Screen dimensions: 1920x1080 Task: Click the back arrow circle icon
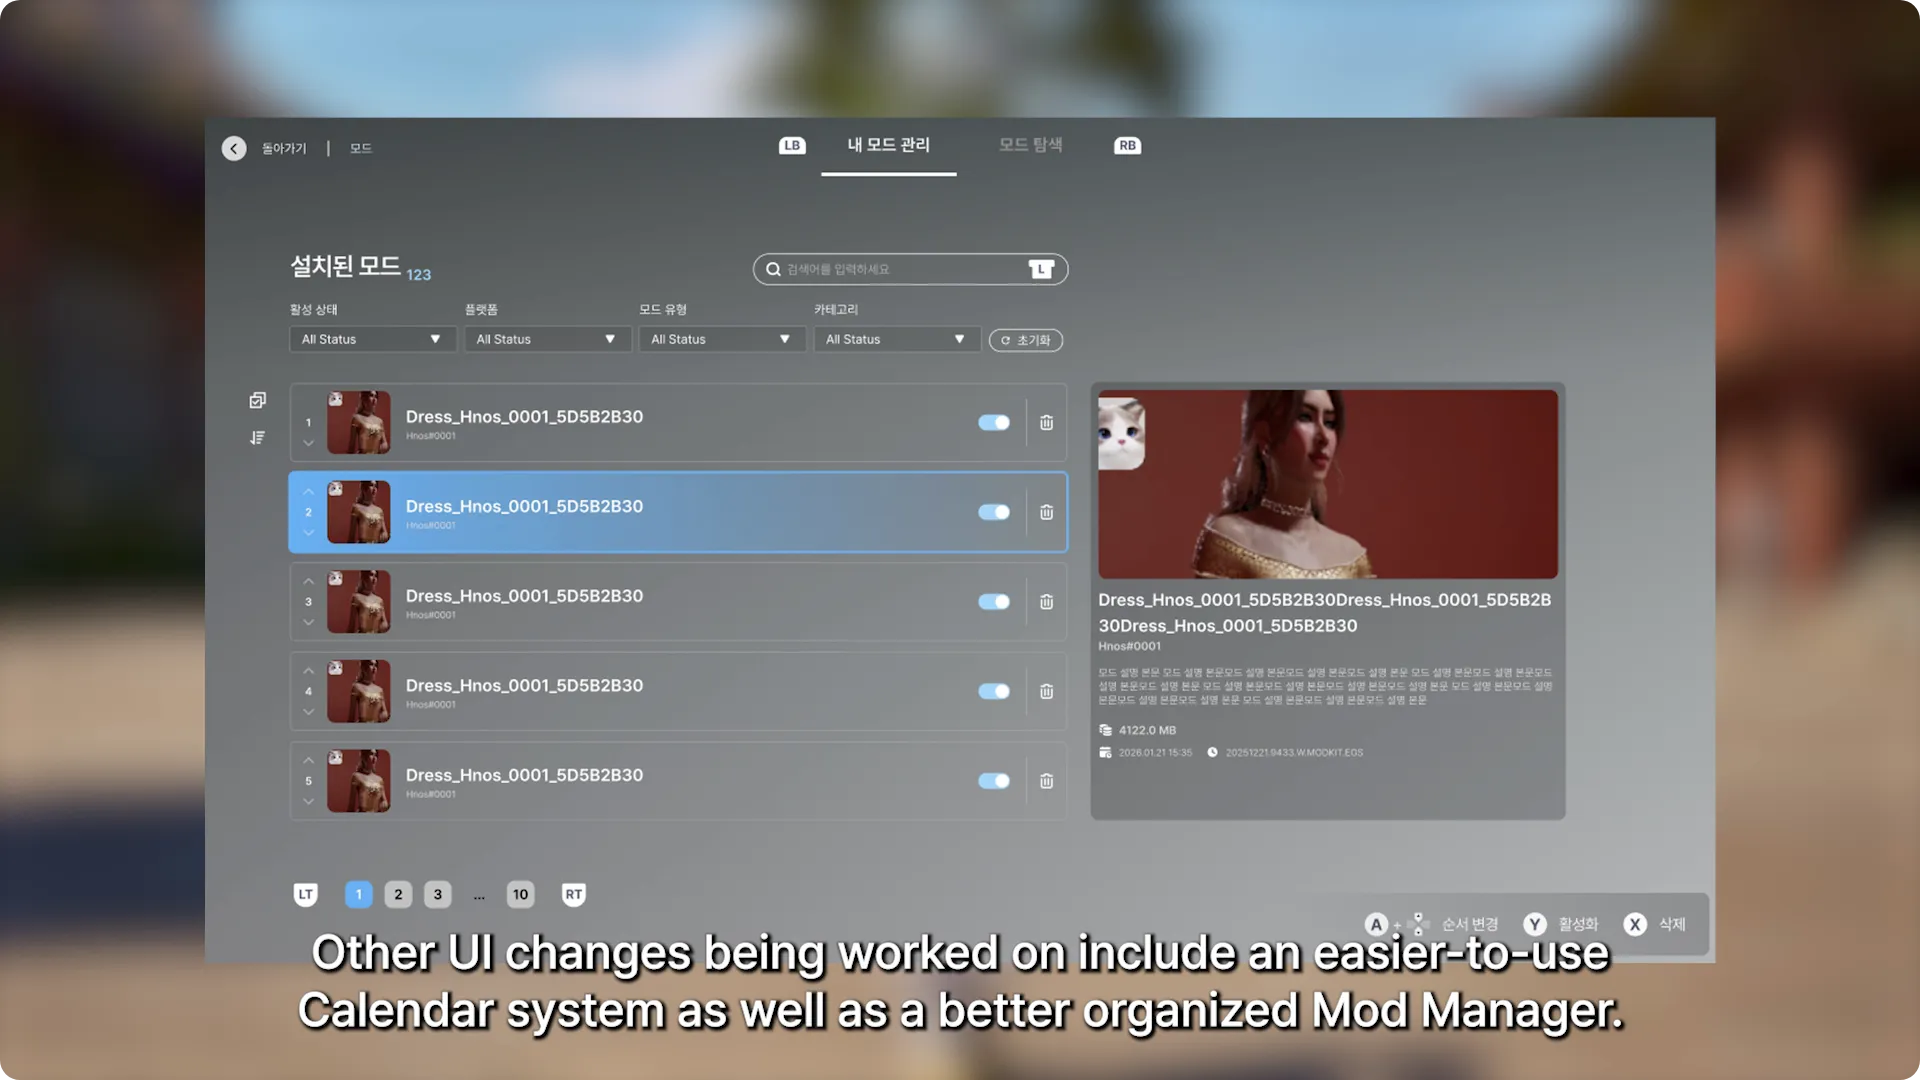point(234,148)
